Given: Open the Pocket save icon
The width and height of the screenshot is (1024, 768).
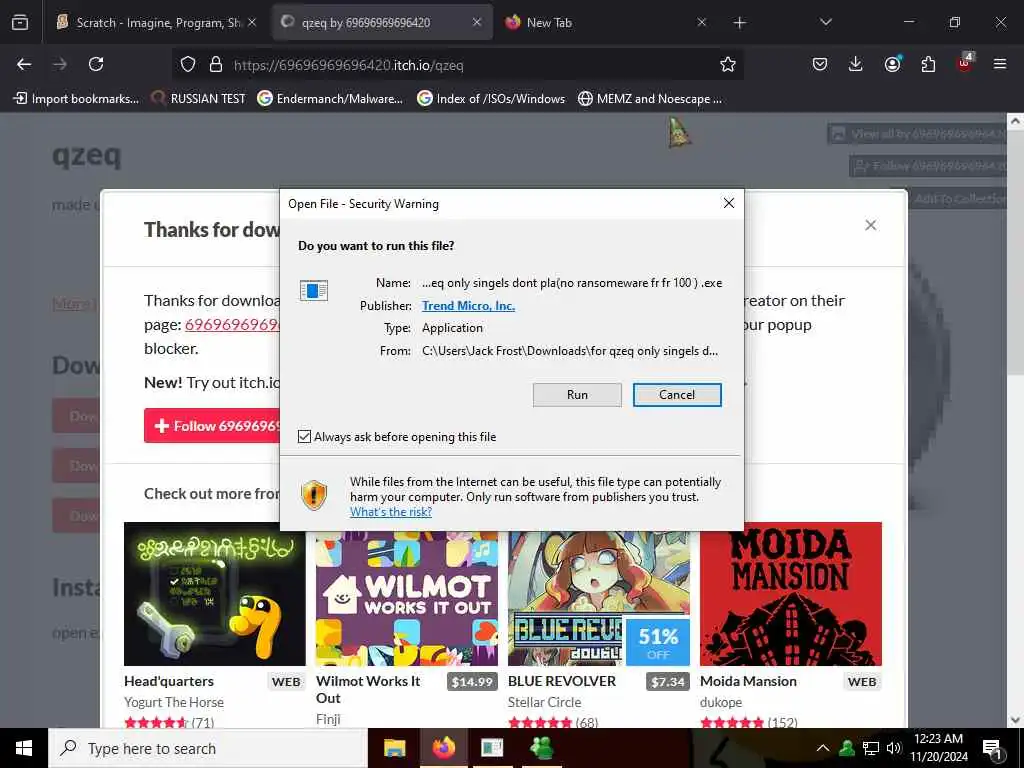Looking at the screenshot, I should [x=820, y=64].
